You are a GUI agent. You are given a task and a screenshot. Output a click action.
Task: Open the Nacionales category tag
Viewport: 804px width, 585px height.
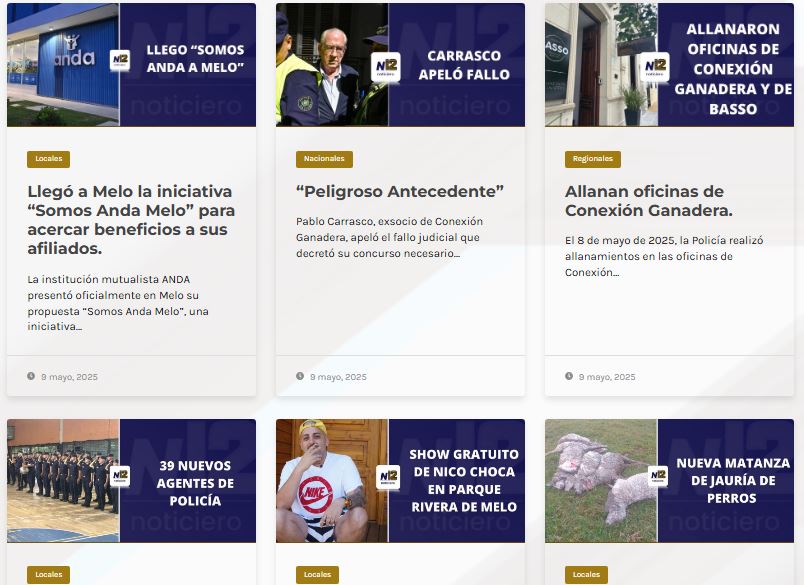[324, 159]
